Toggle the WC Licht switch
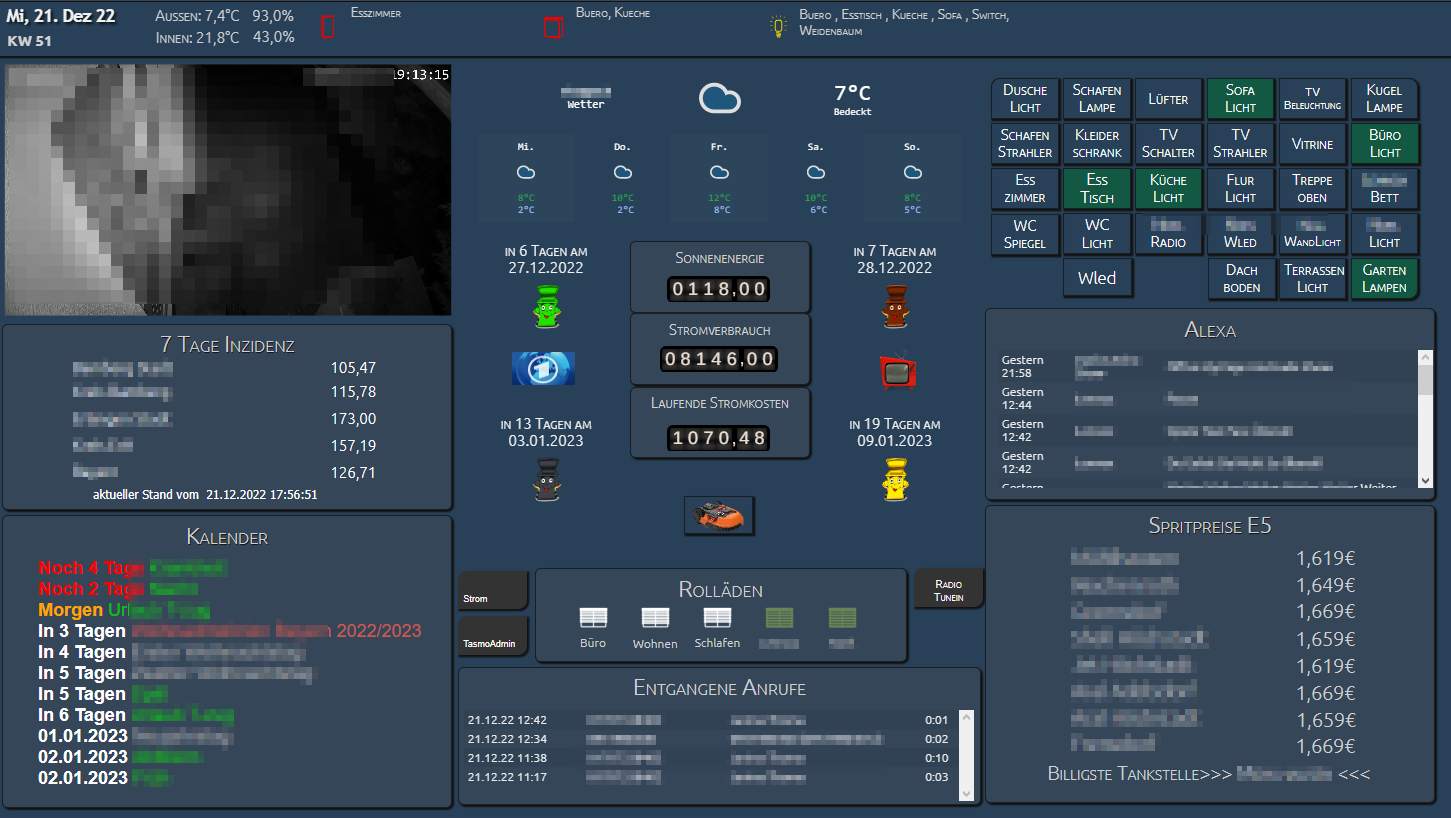Screen dimensions: 1451x818 coord(1097,234)
